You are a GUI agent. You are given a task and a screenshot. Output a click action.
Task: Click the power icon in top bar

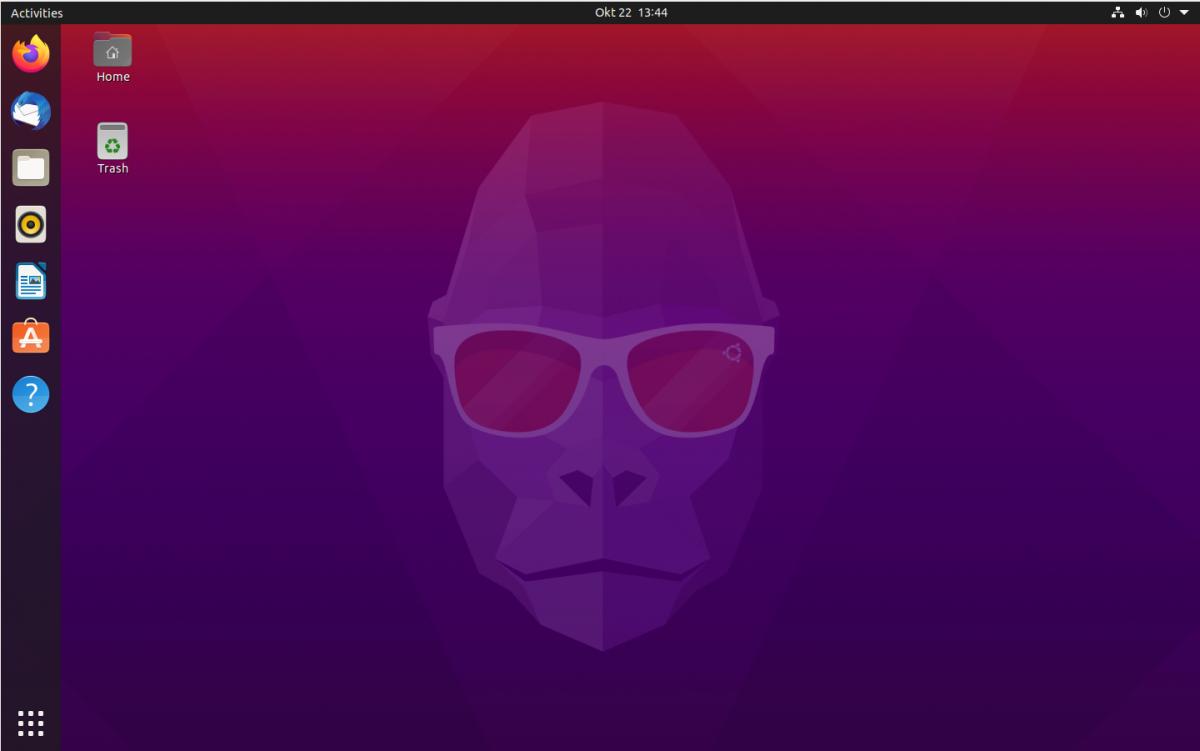[x=1164, y=13]
